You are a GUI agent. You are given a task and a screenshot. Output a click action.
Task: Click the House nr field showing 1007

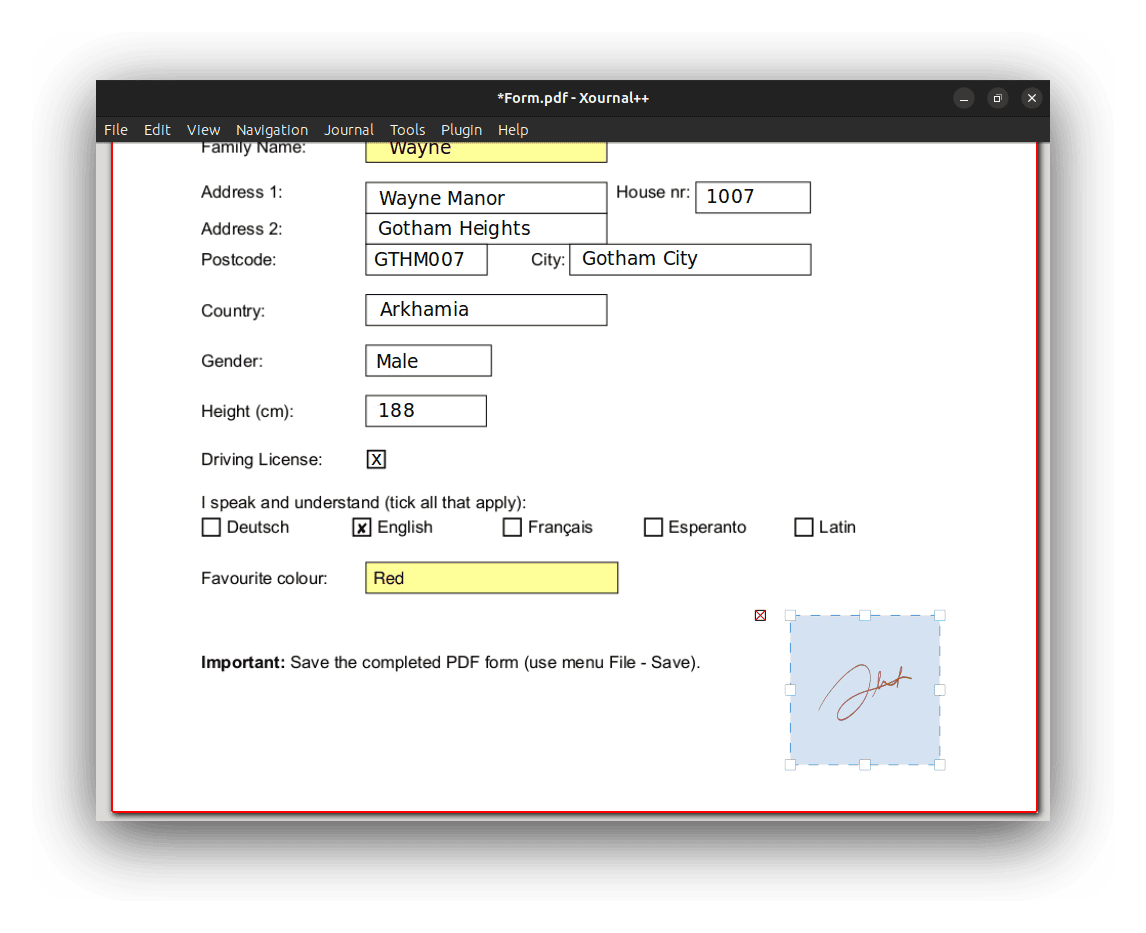(753, 197)
